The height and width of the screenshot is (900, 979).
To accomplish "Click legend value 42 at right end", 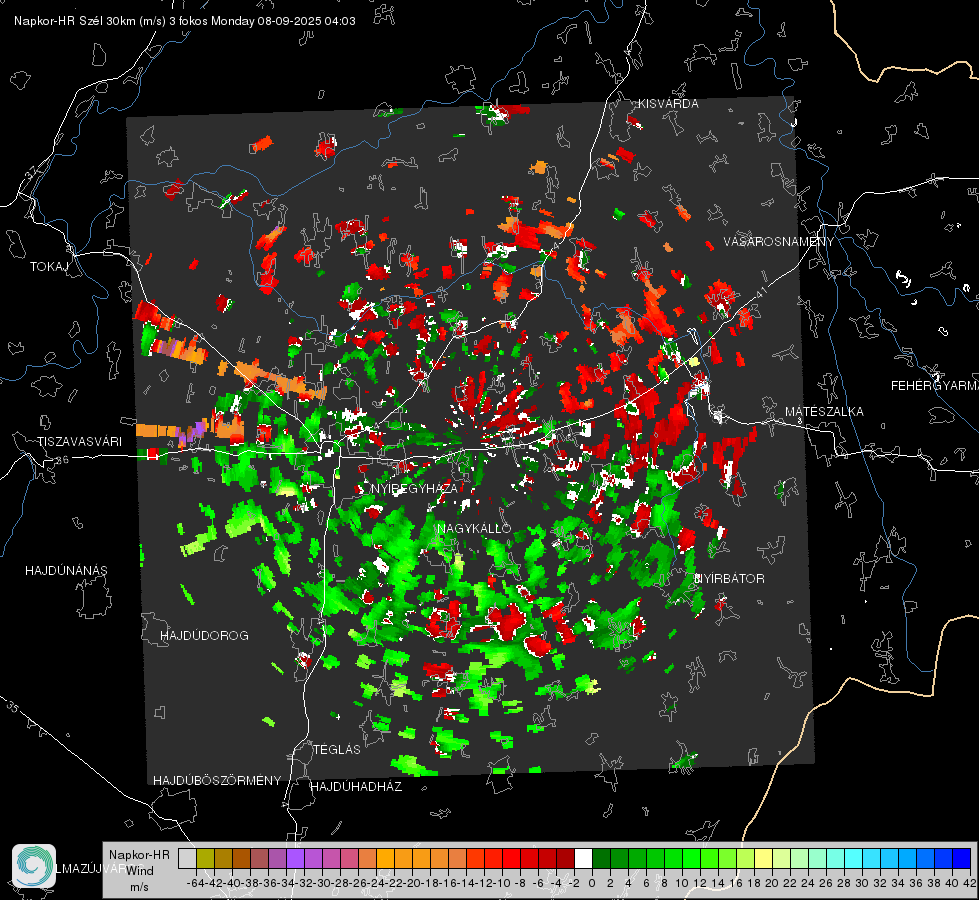I will click(x=970, y=883).
